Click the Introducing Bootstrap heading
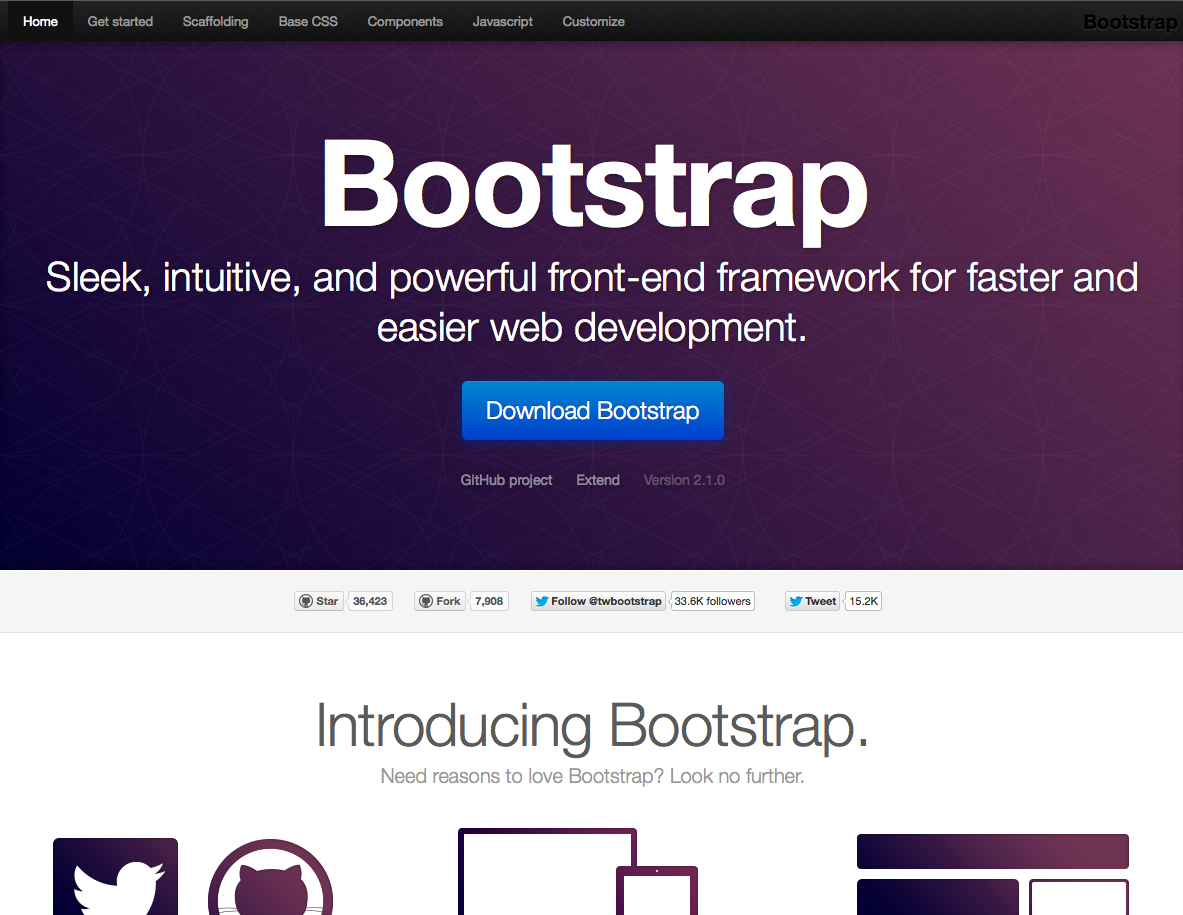1183x915 pixels. coord(592,726)
